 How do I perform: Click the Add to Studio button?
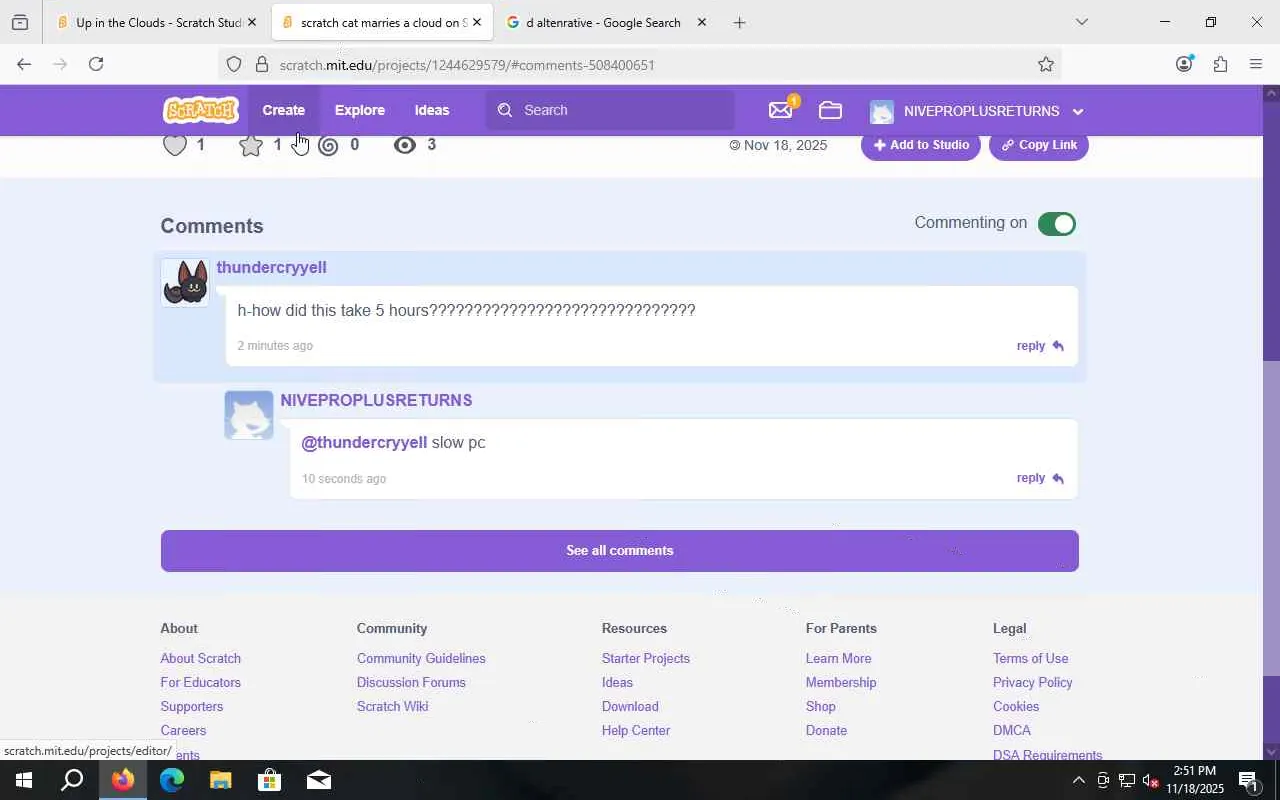coord(921,145)
